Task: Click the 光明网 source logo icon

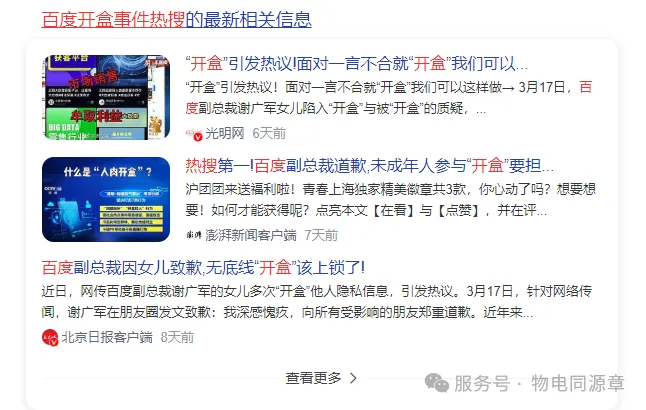Action: tap(194, 134)
